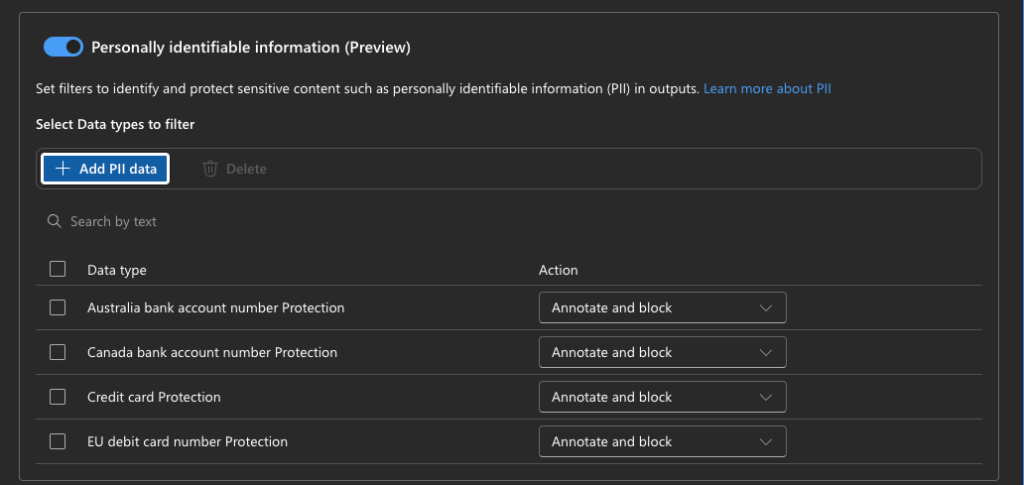Expand the Canada bank account action dropdown
Image resolution: width=1024 pixels, height=485 pixels.
[662, 352]
